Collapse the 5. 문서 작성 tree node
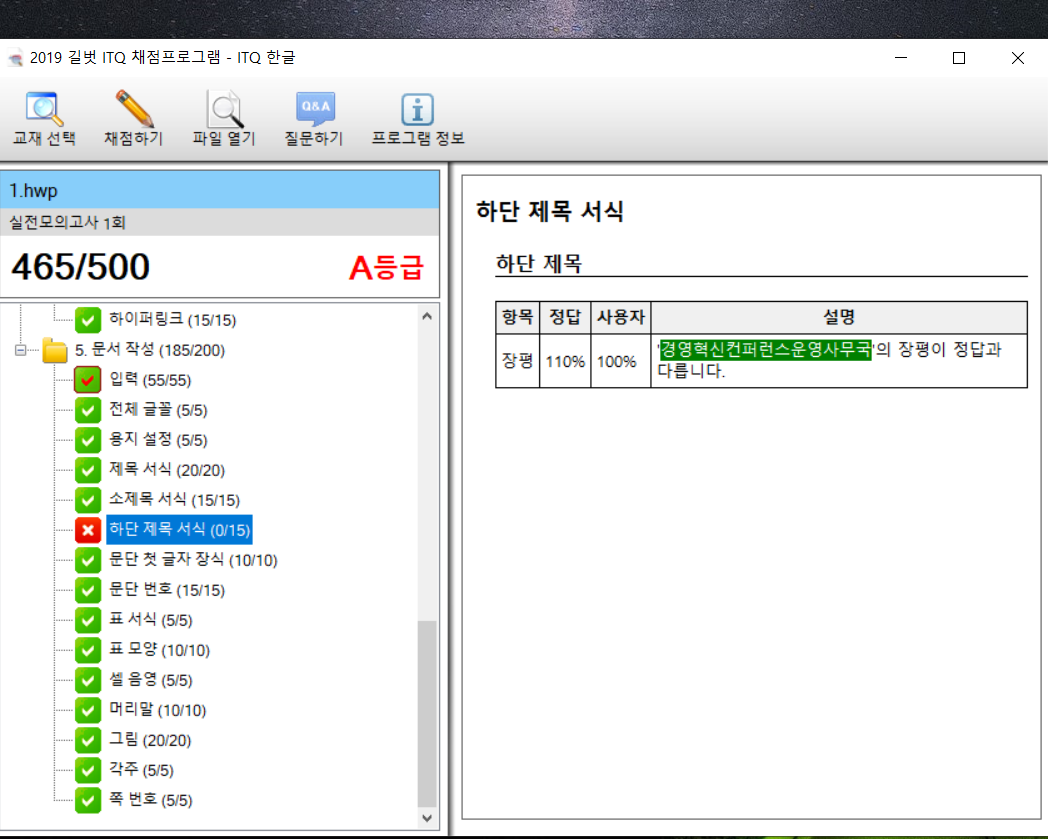This screenshot has width=1048, height=839. (21, 350)
